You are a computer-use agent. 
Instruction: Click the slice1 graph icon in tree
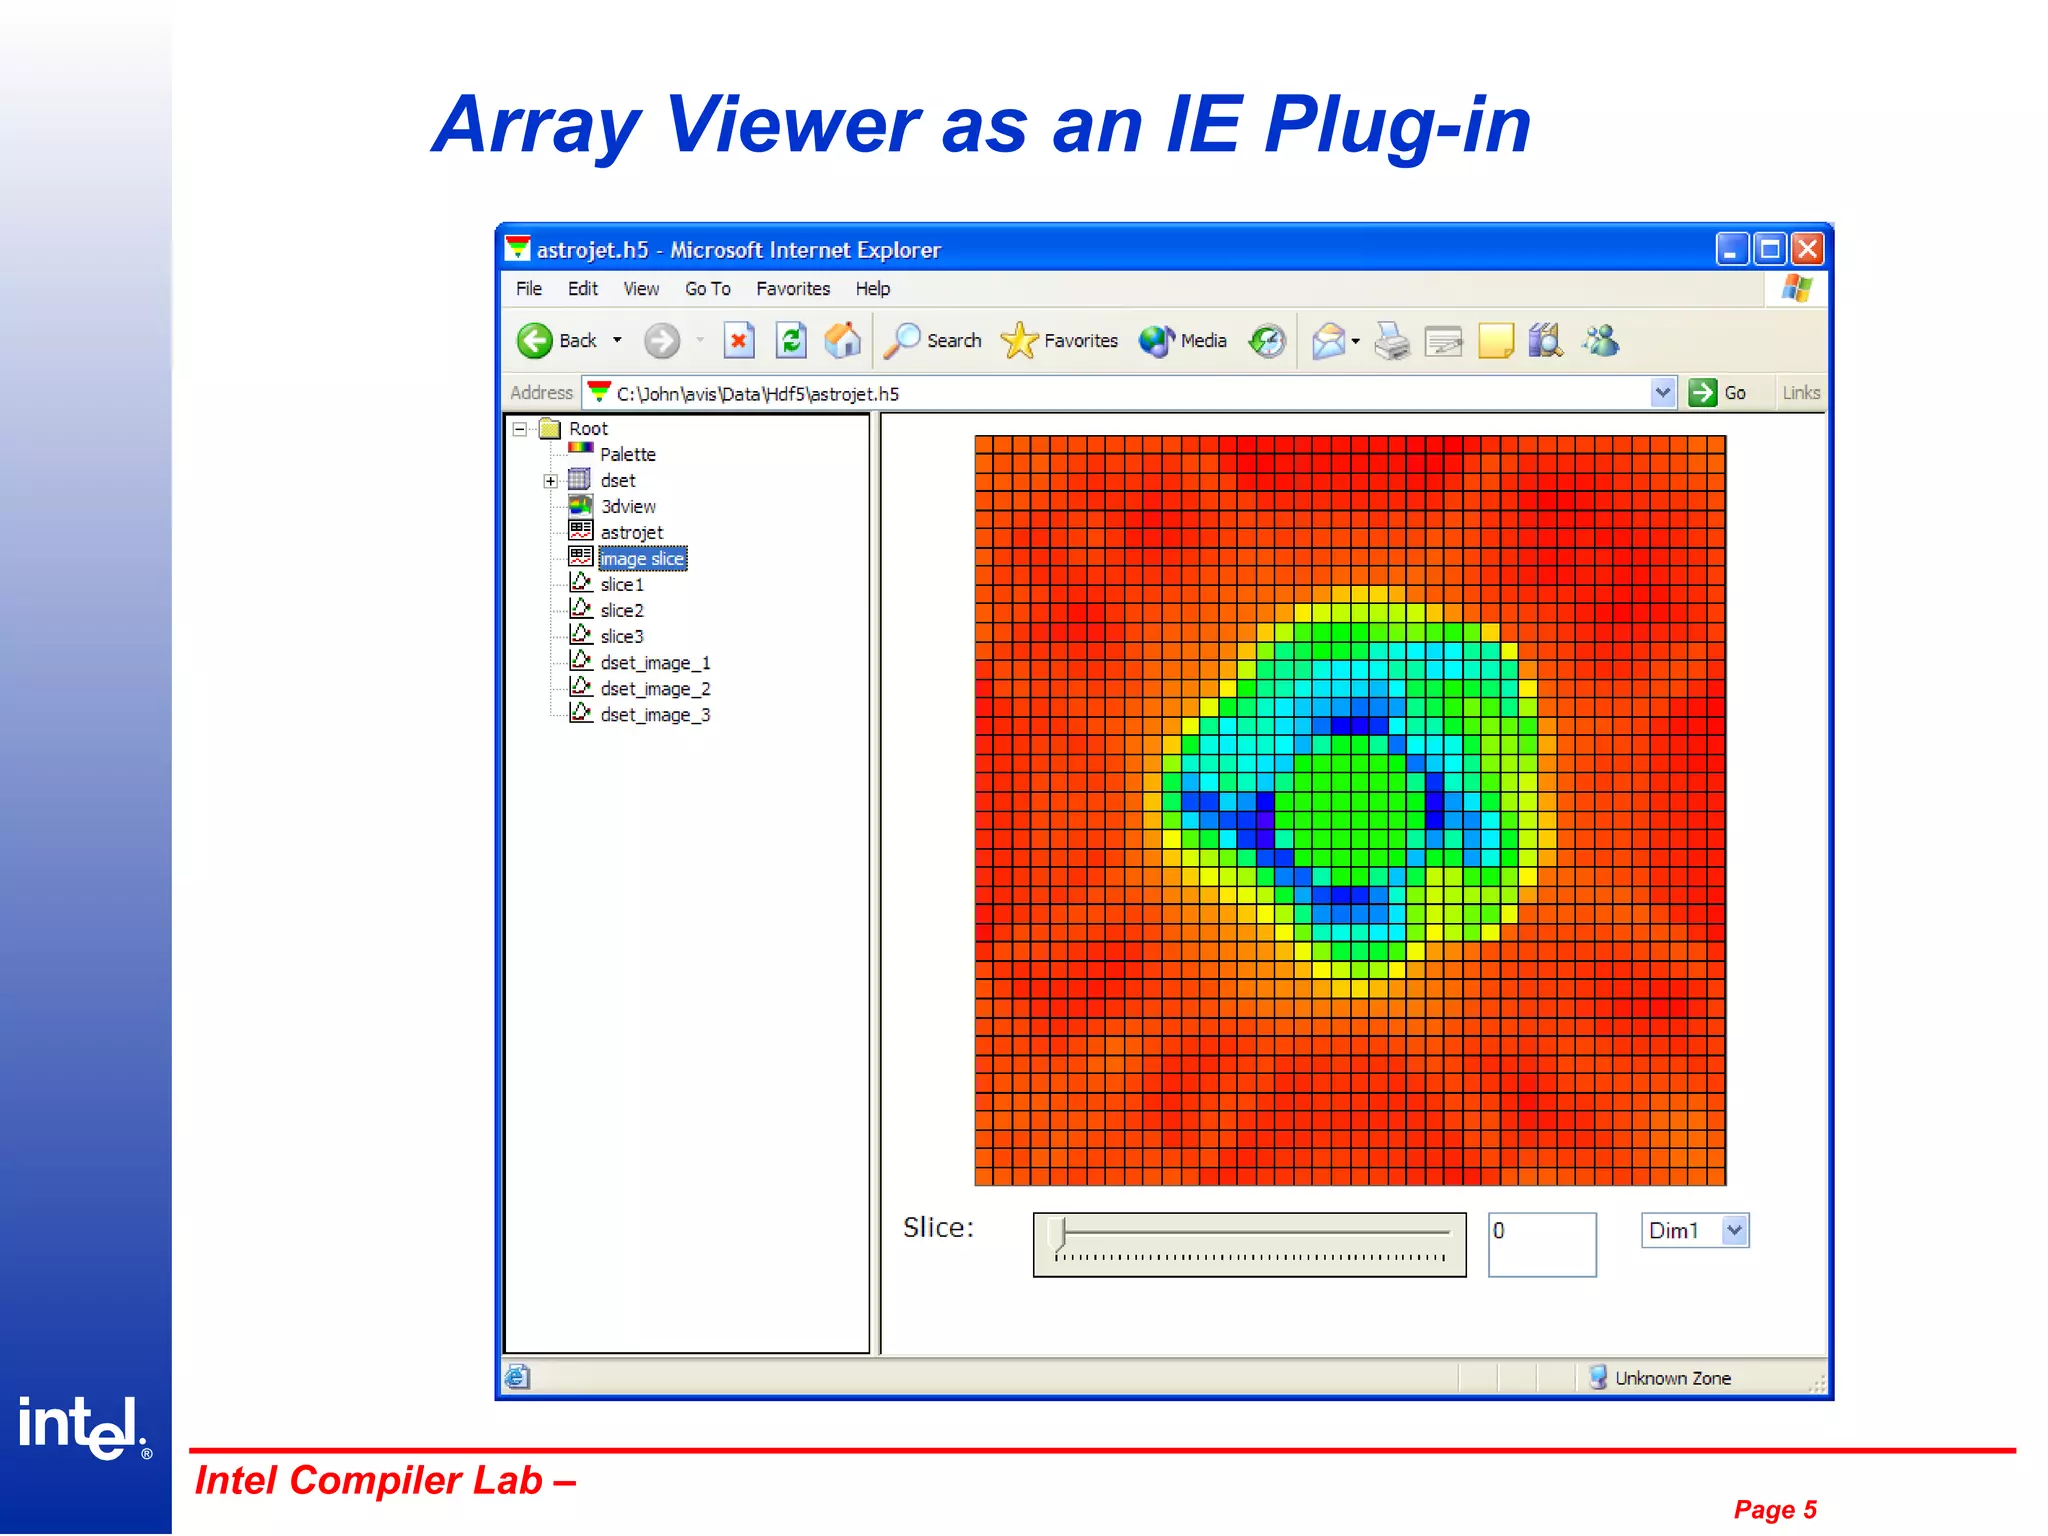581,582
